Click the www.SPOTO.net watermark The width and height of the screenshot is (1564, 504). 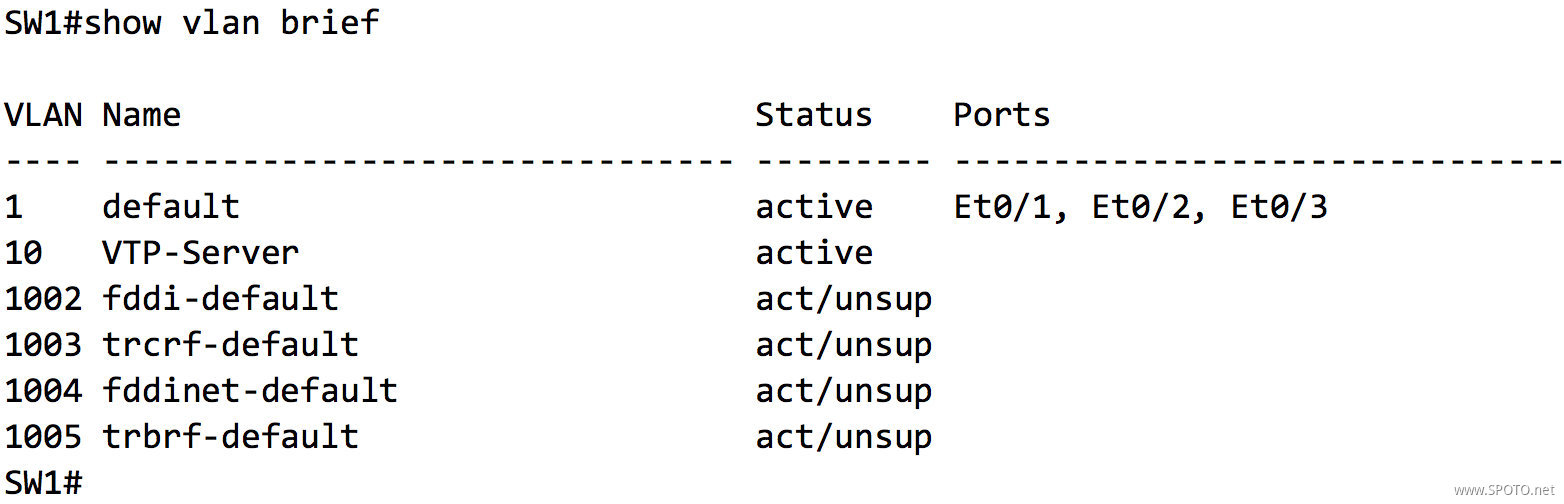pyautogui.click(x=1505, y=491)
